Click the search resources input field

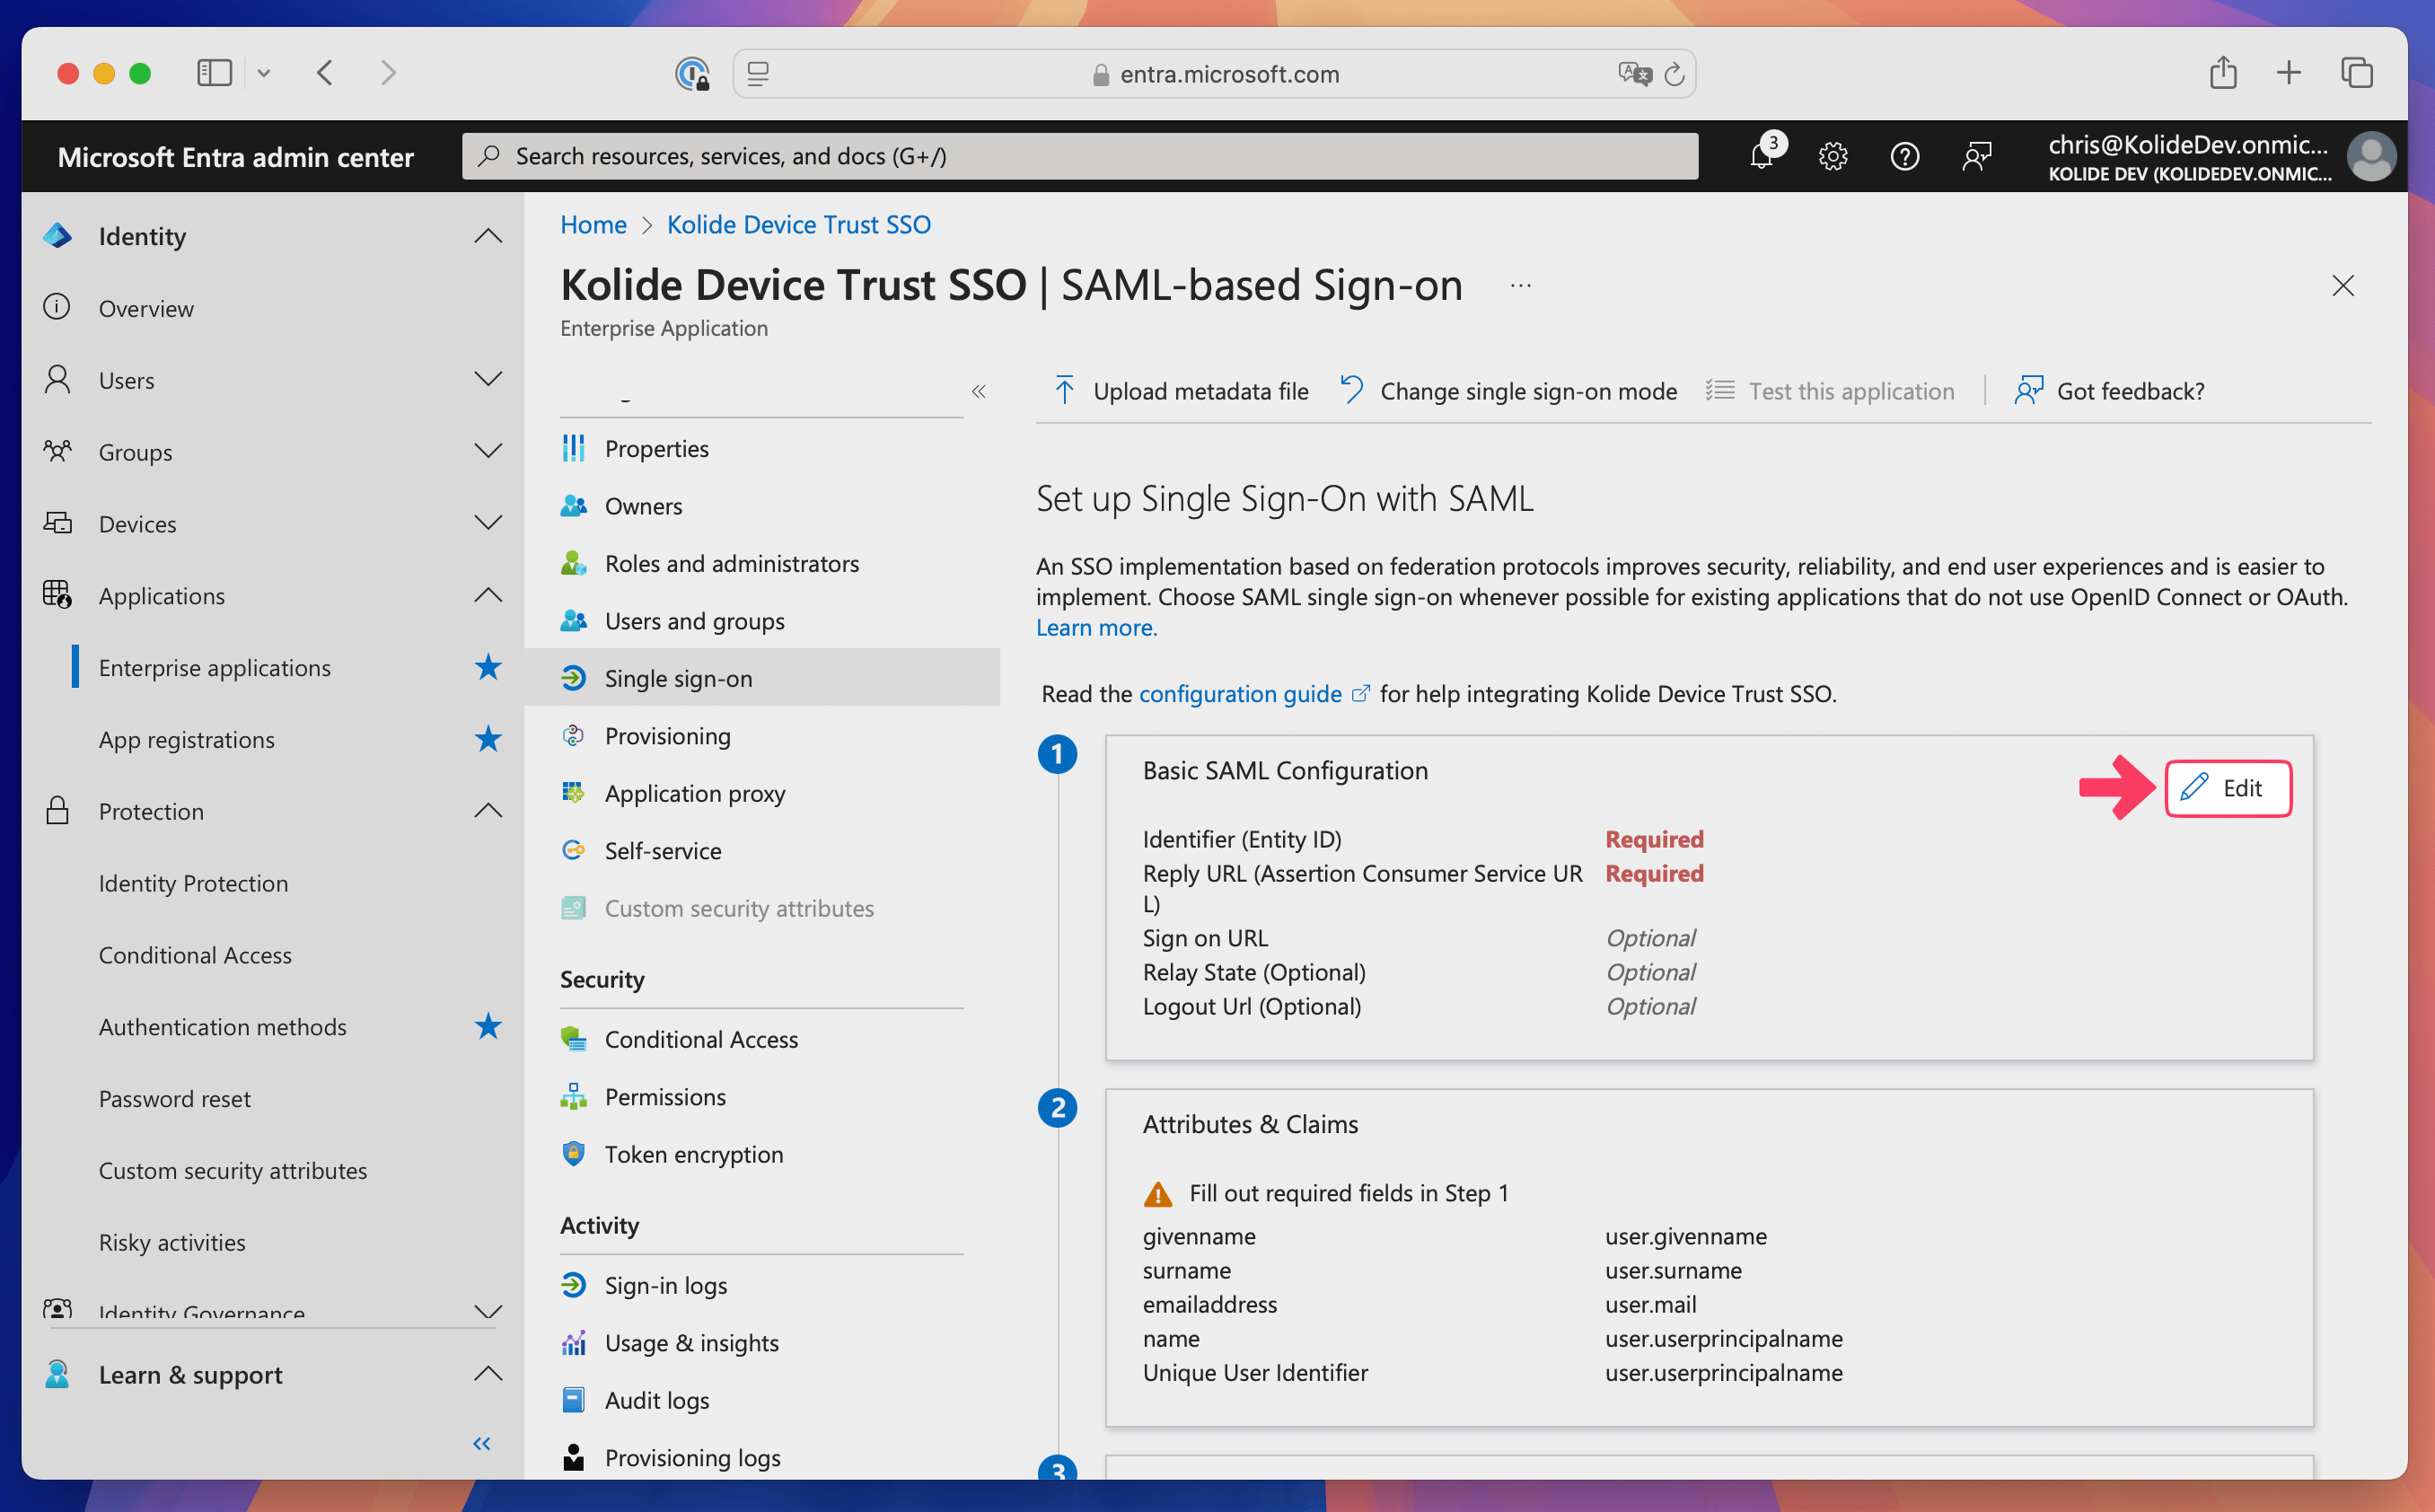point(1080,156)
